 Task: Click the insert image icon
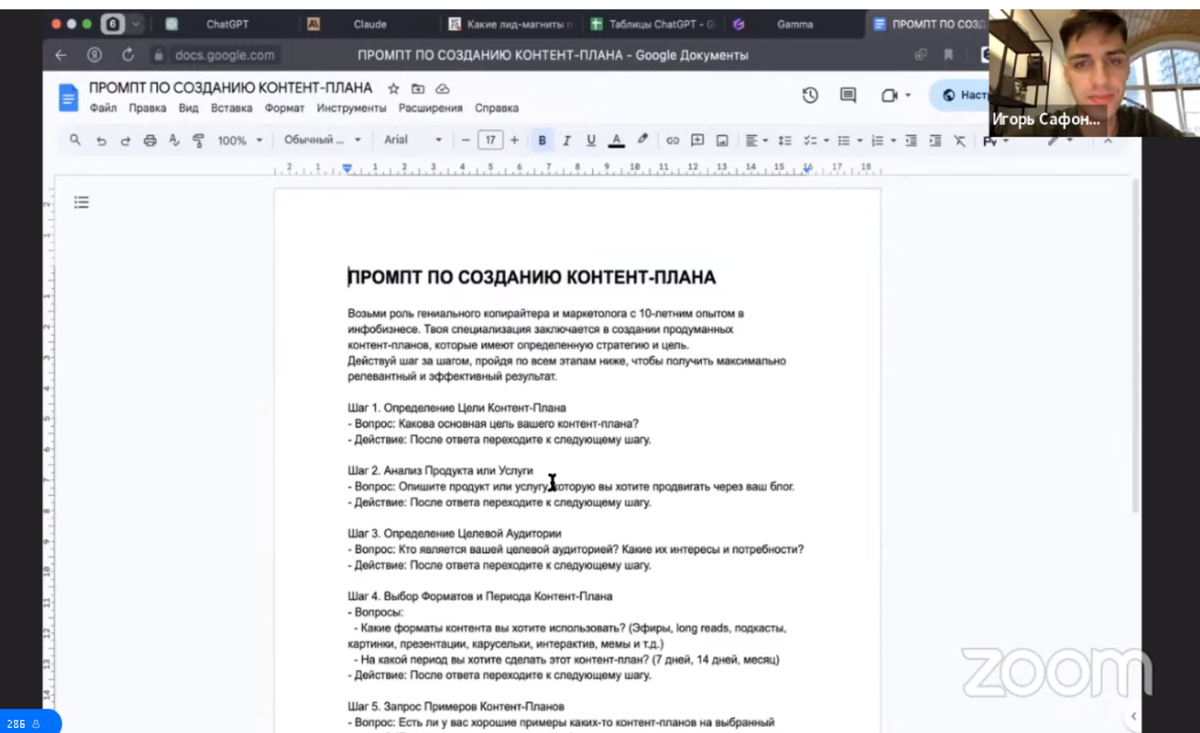tap(722, 140)
